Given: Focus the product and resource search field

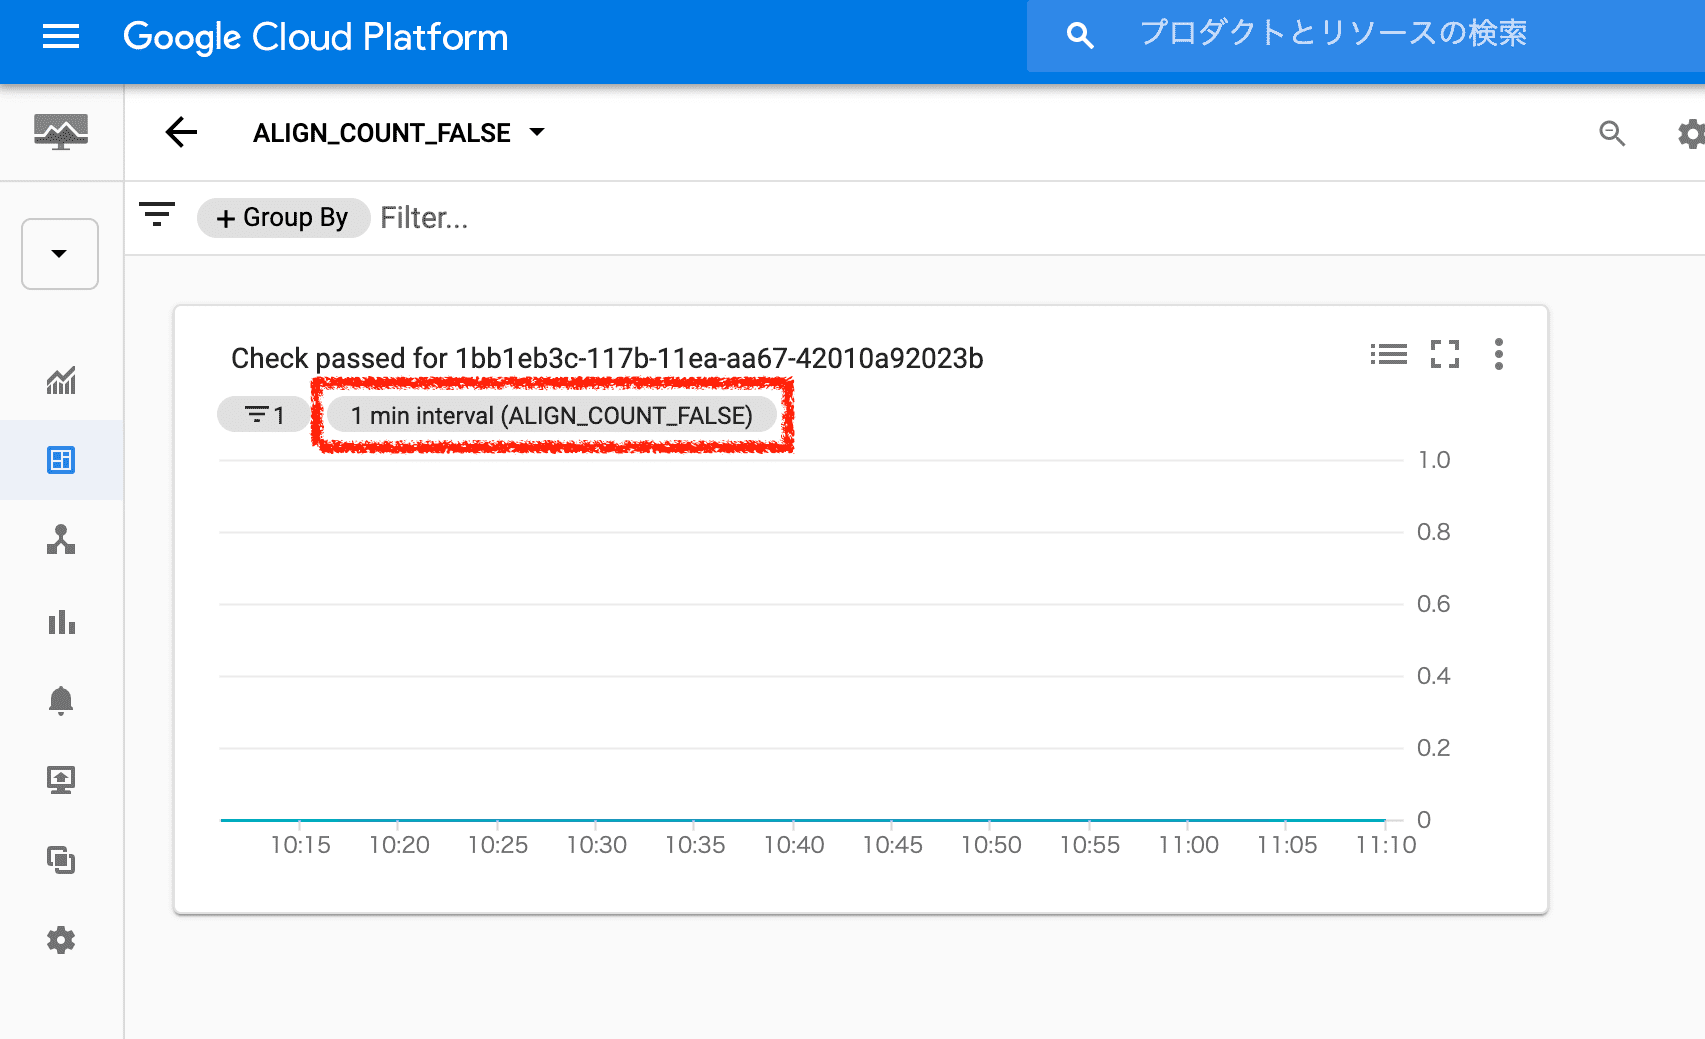Looking at the screenshot, I should click(1366, 36).
